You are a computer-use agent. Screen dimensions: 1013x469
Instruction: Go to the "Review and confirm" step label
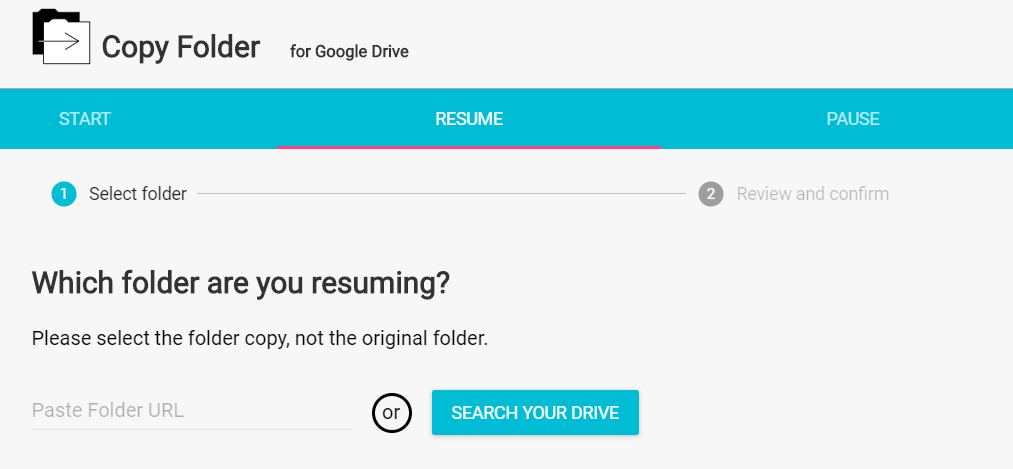pos(812,194)
